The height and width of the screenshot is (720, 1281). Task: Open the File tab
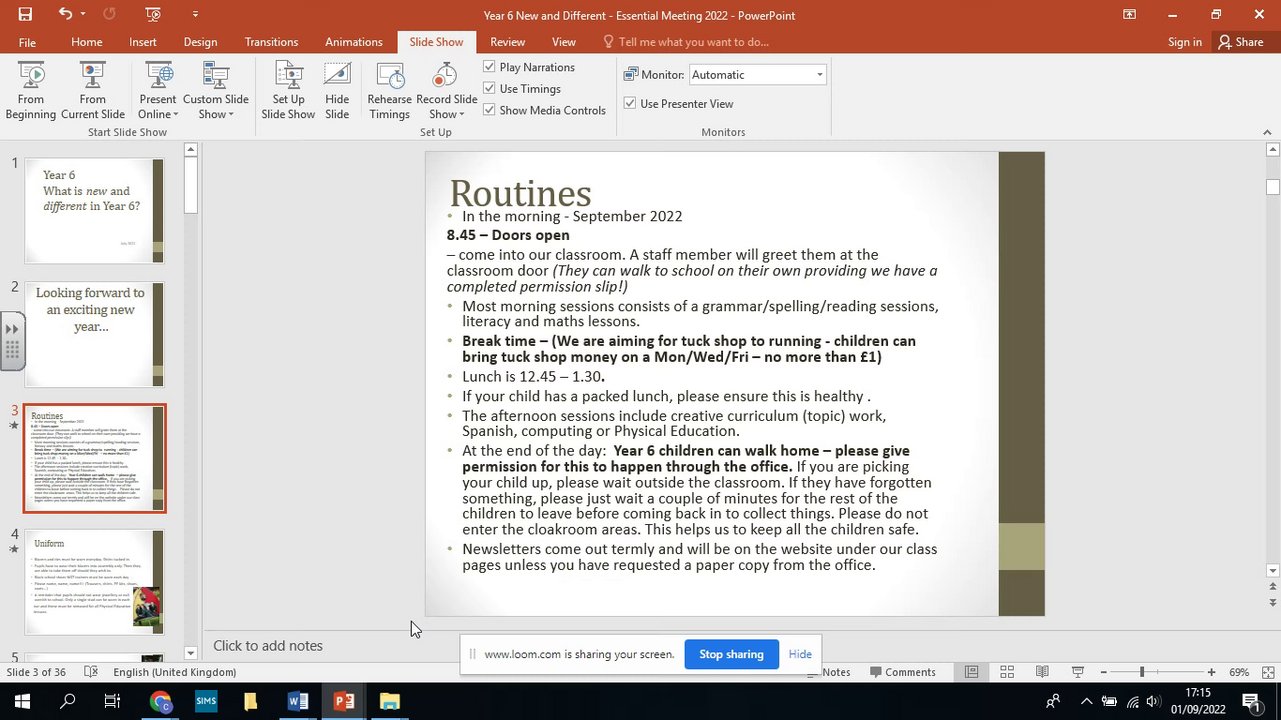(27, 42)
